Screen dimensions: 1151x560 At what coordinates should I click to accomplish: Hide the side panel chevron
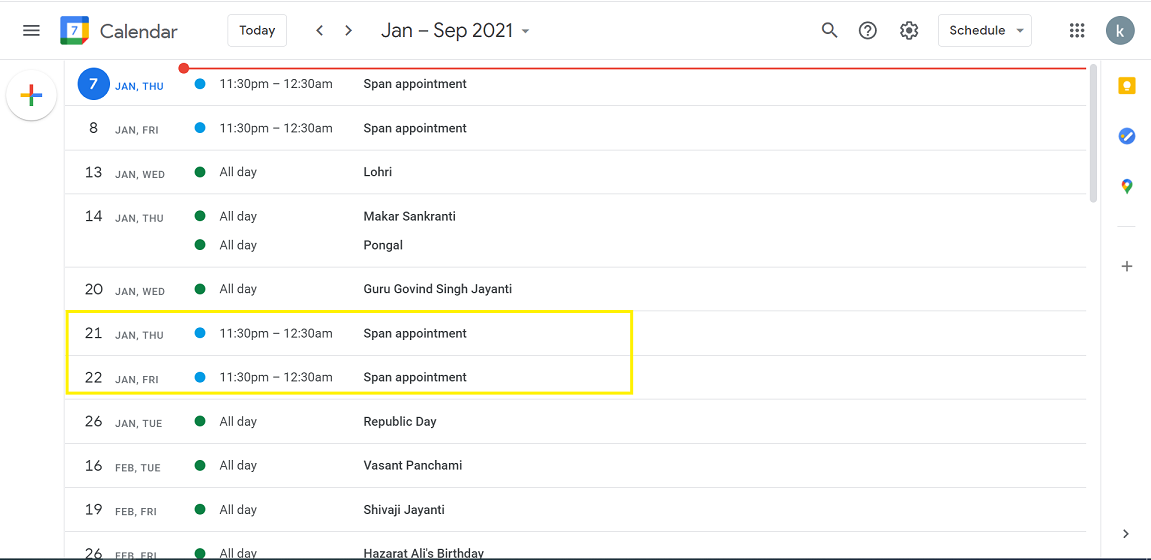(1126, 534)
